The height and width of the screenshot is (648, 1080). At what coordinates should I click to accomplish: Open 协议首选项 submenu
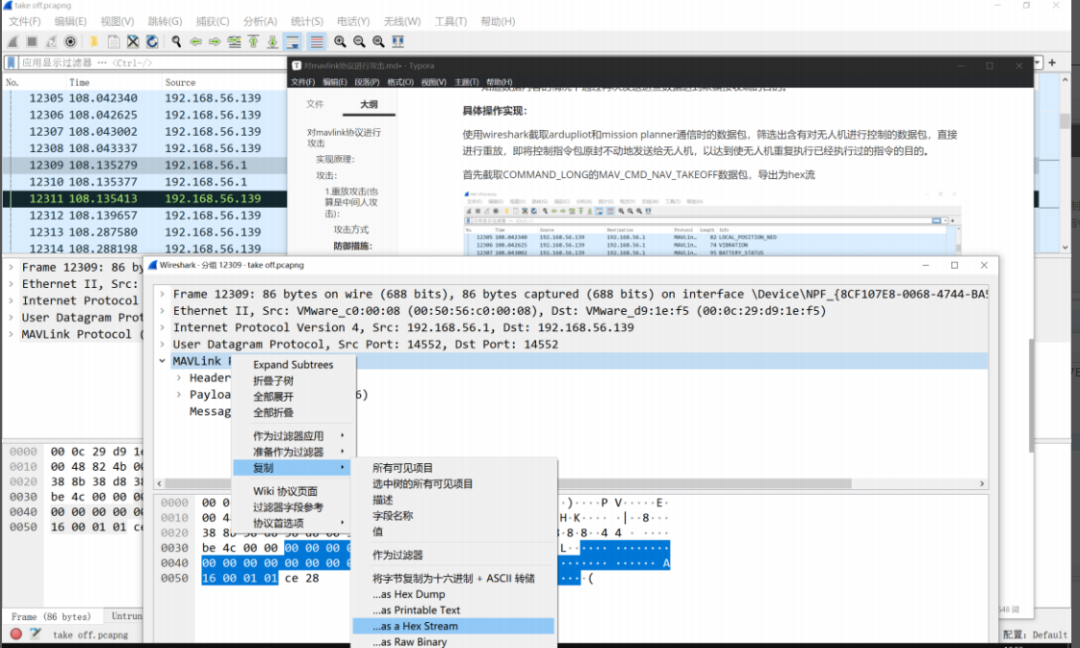[x=293, y=523]
